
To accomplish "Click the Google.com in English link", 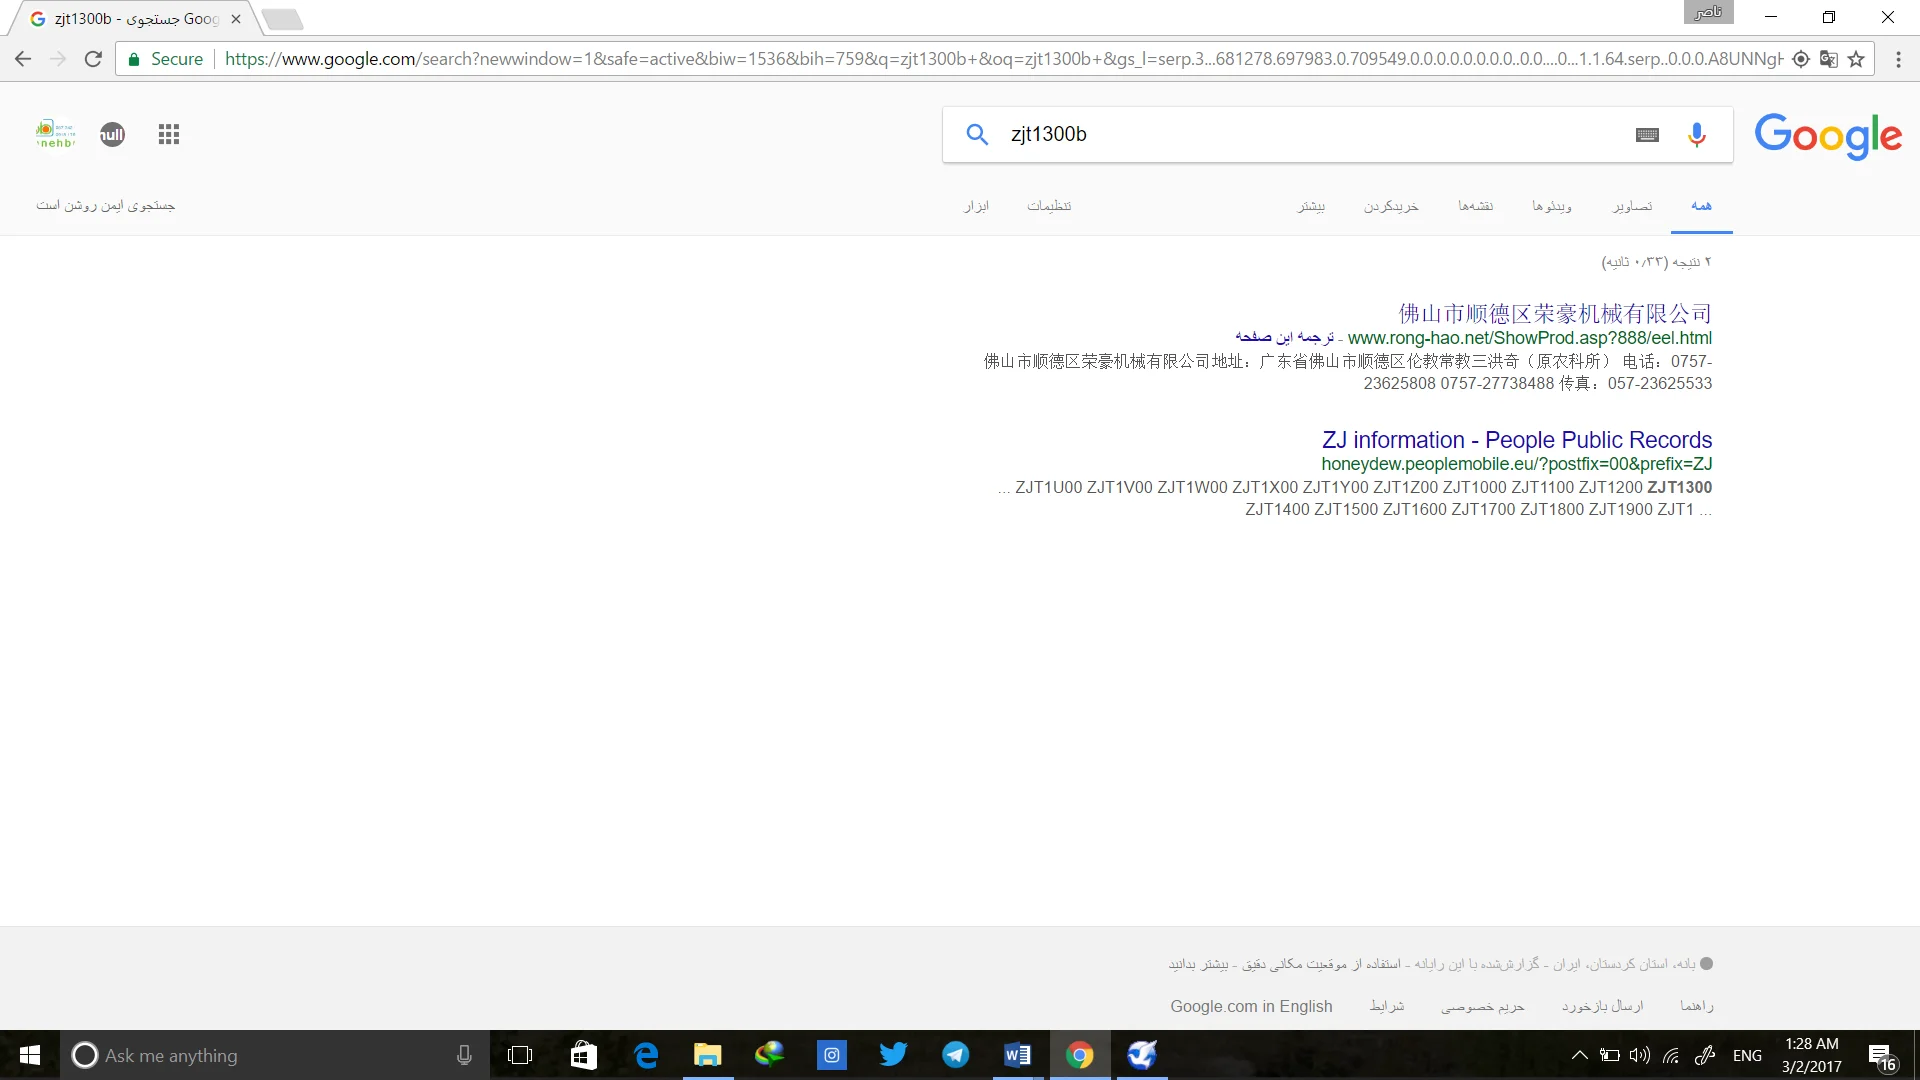I will 1251,1006.
